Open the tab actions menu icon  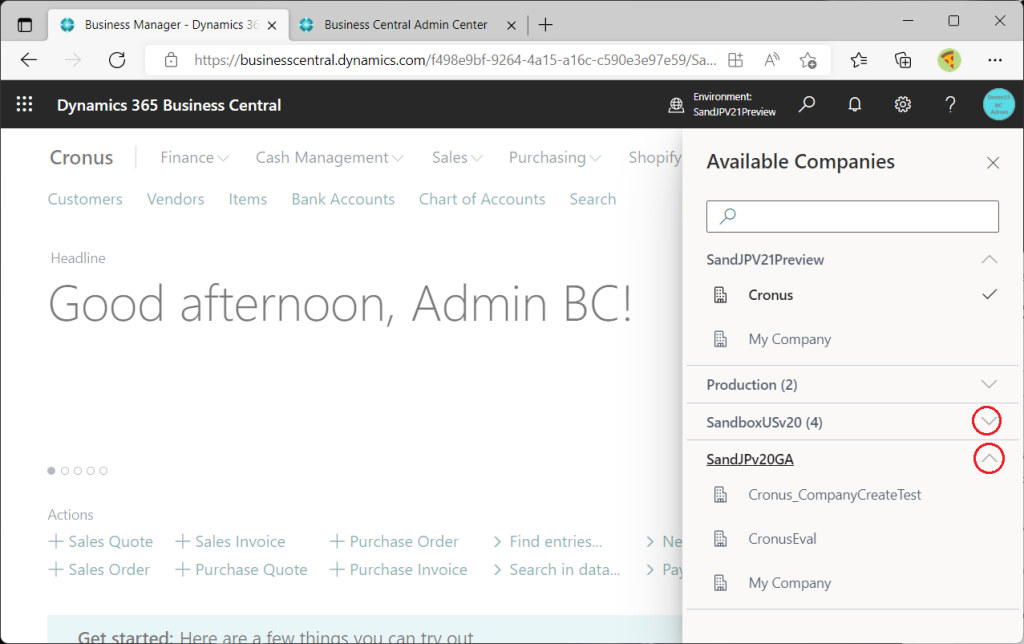pos(25,25)
